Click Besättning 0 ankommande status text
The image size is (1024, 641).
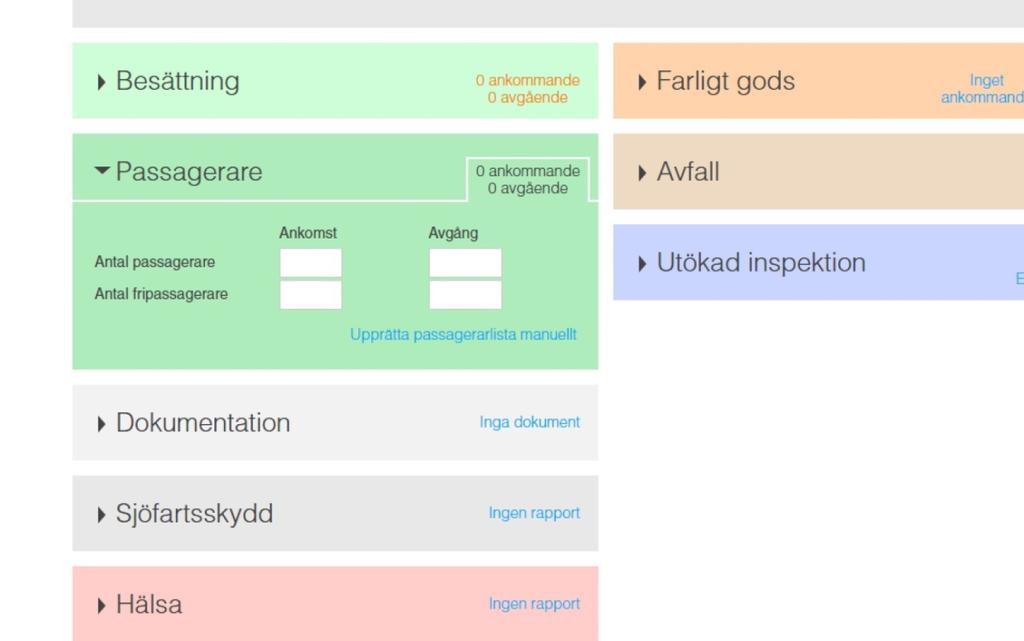pos(528,80)
